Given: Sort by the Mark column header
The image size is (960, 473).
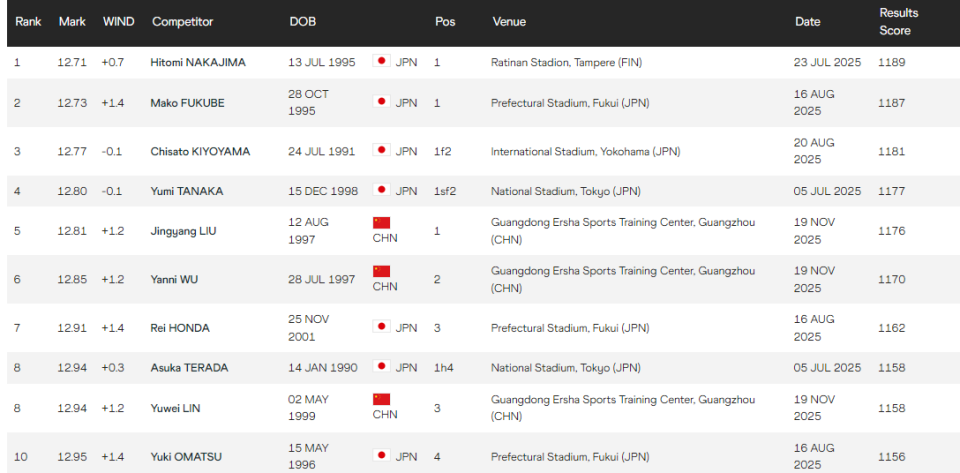Looking at the screenshot, I should click(x=72, y=22).
